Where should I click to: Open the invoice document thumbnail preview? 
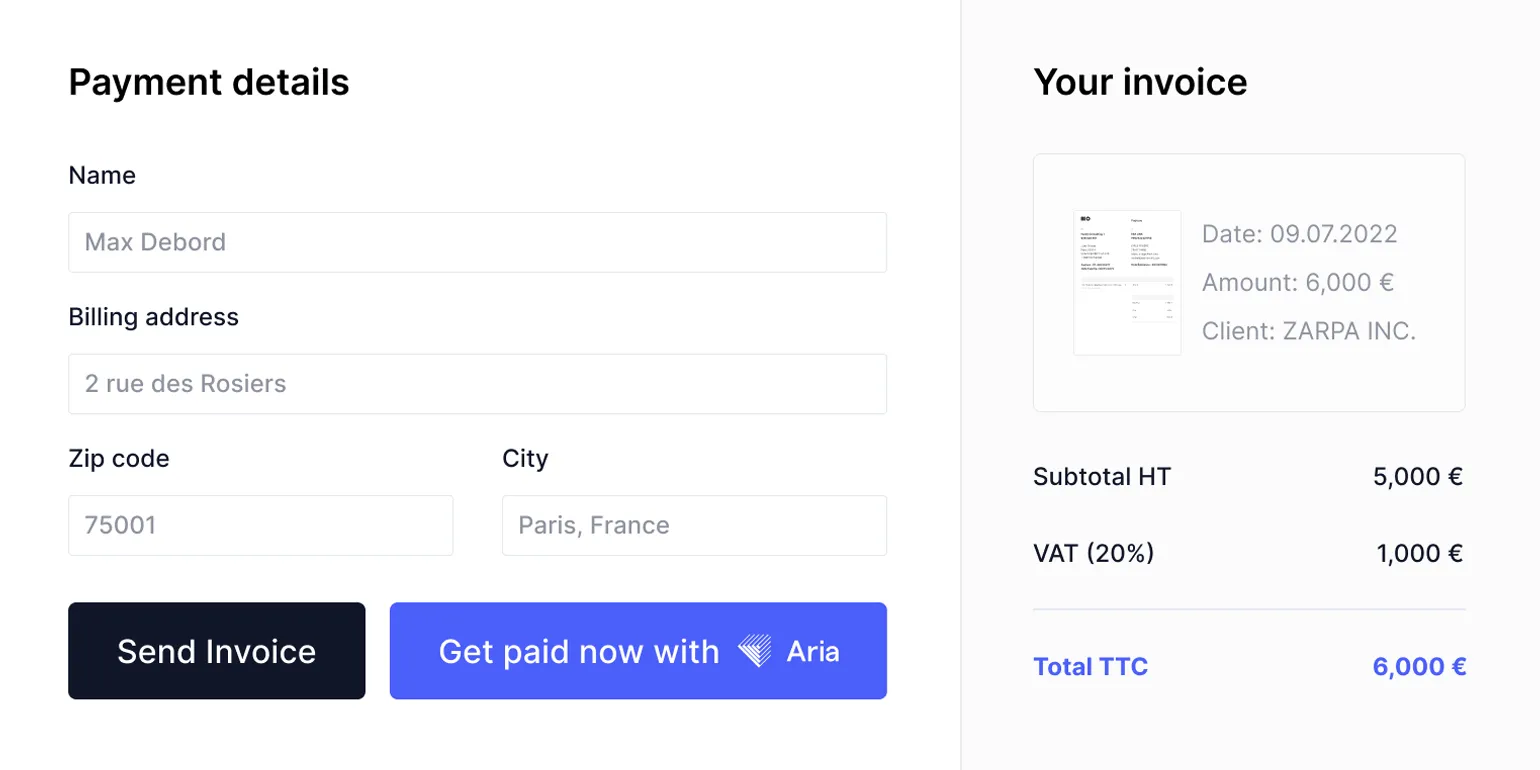1128,283
